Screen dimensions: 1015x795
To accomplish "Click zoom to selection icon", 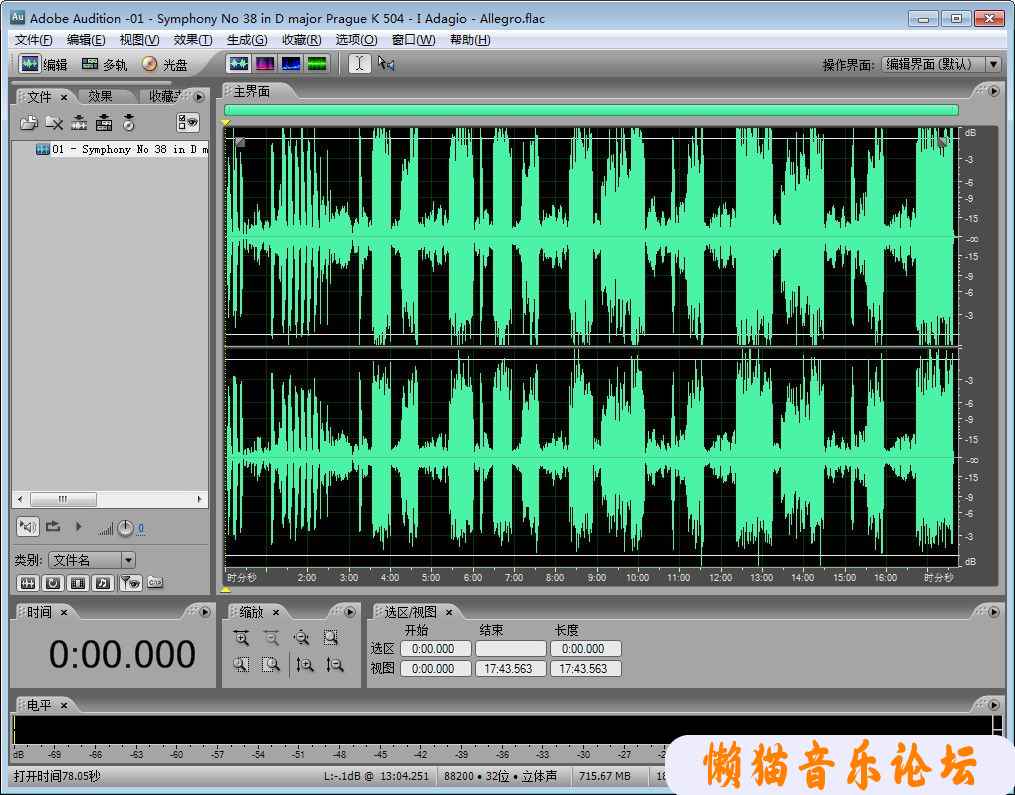I will (331, 638).
